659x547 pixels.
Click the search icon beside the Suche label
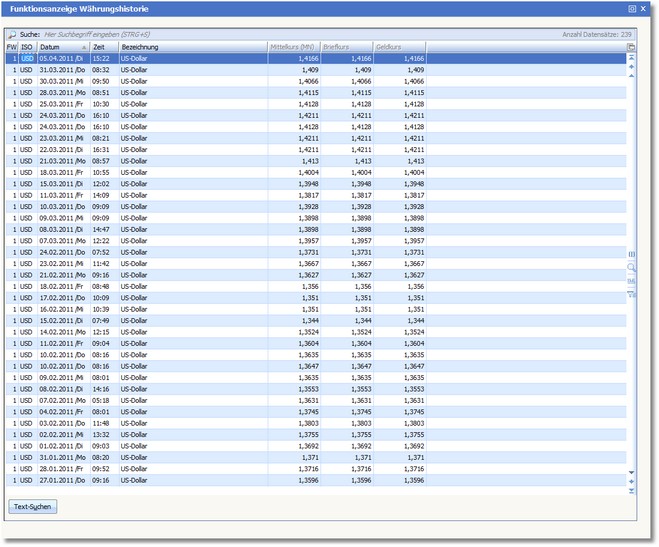[x=12, y=34]
